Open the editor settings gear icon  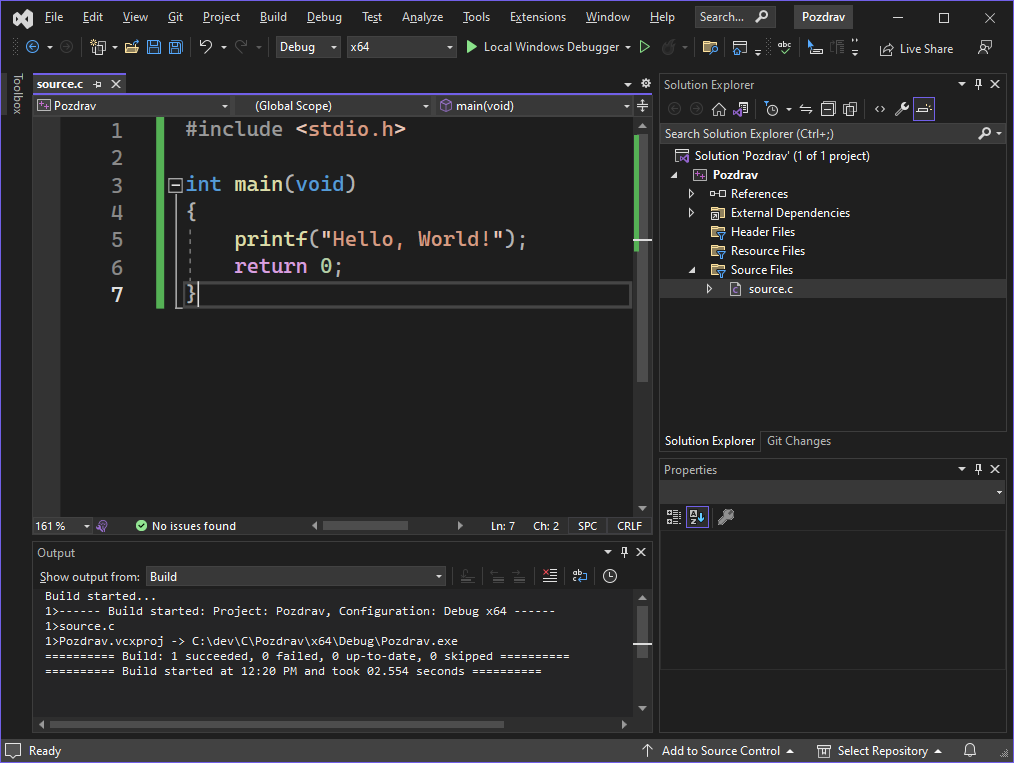coord(645,83)
